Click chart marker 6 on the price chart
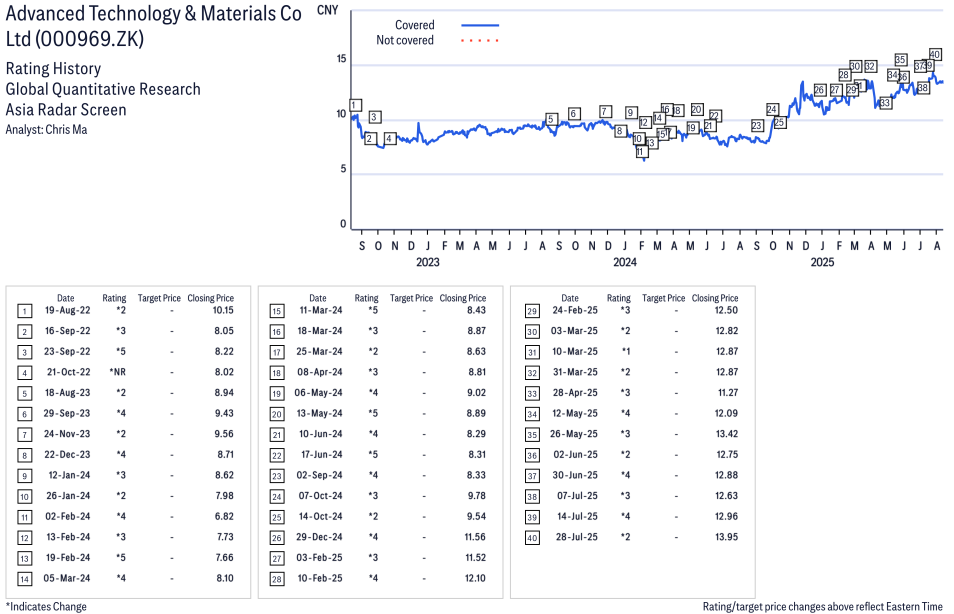This screenshot has width=954, height=614. click(574, 114)
